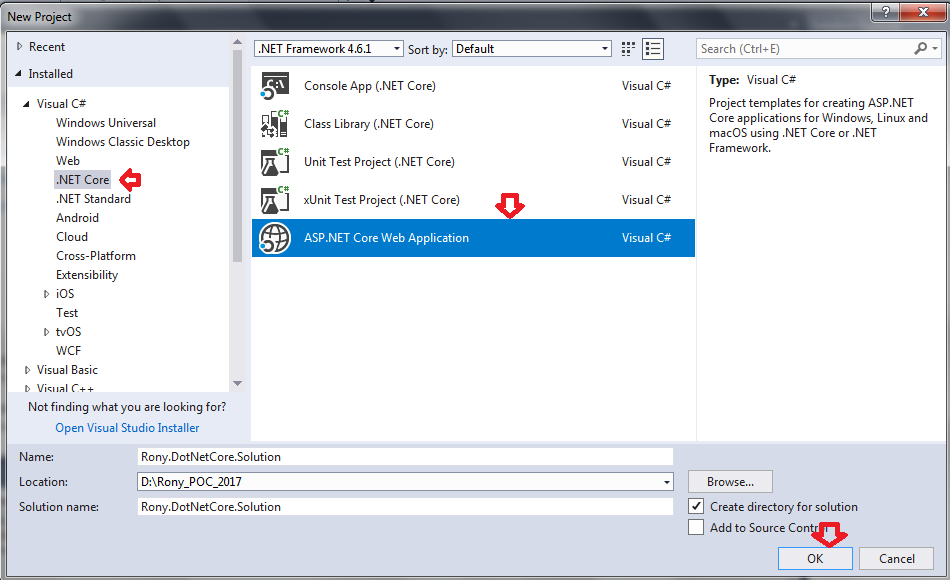Select Unit Test Project (.NET Core) template

tap(473, 162)
